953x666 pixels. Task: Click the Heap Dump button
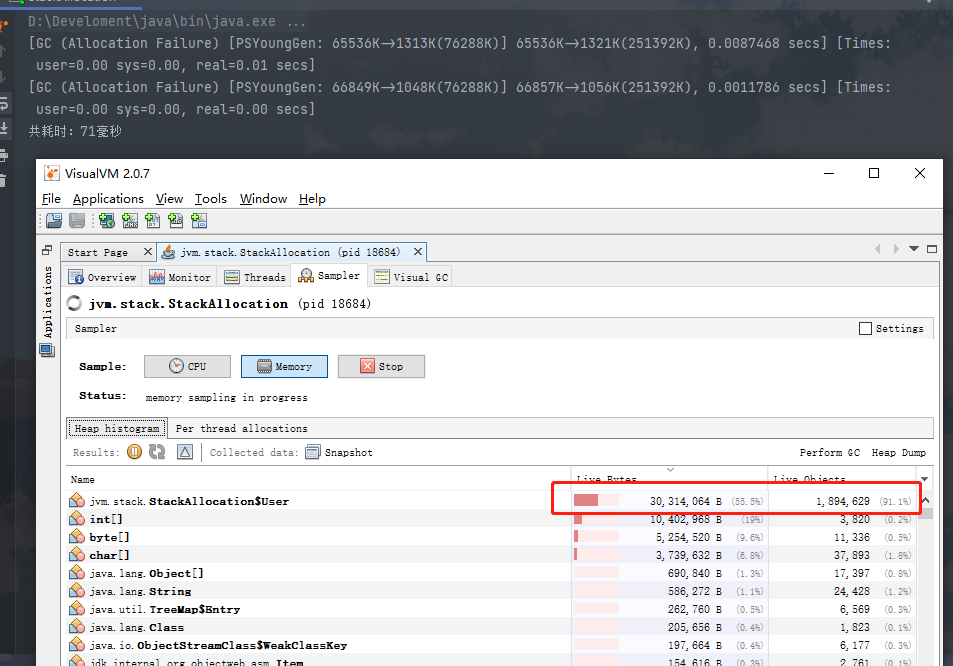point(898,452)
